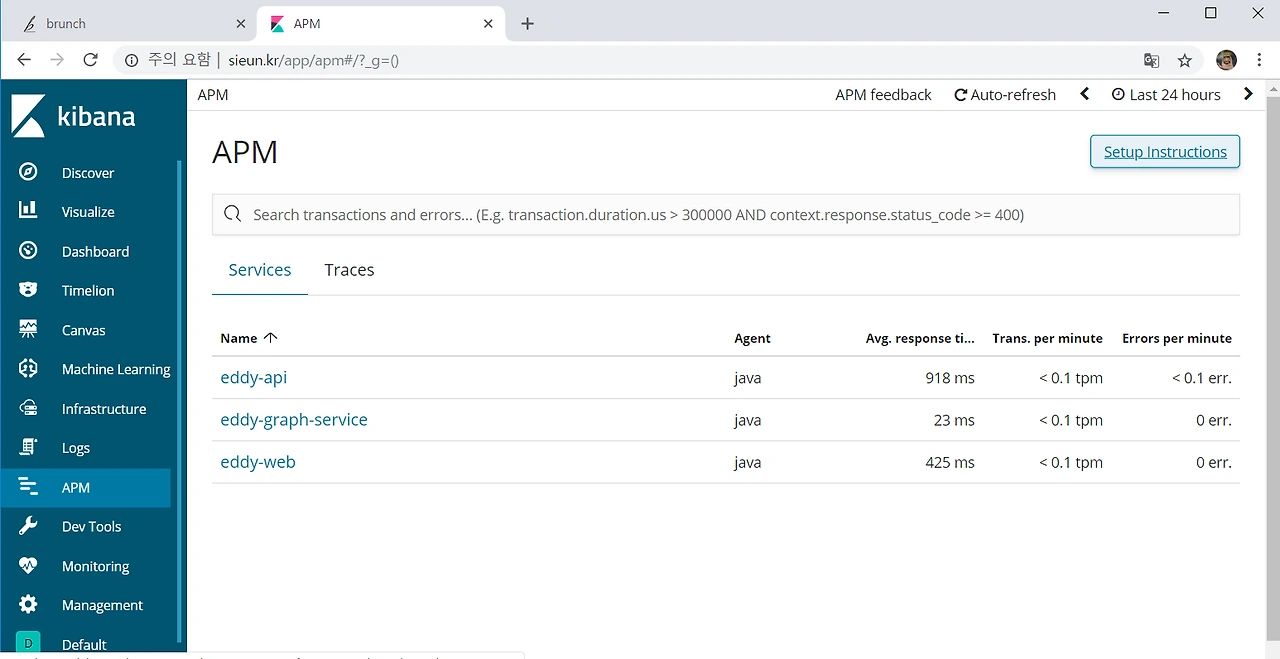
Task: Sort services by Name column arrow
Action: pyautogui.click(x=271, y=338)
